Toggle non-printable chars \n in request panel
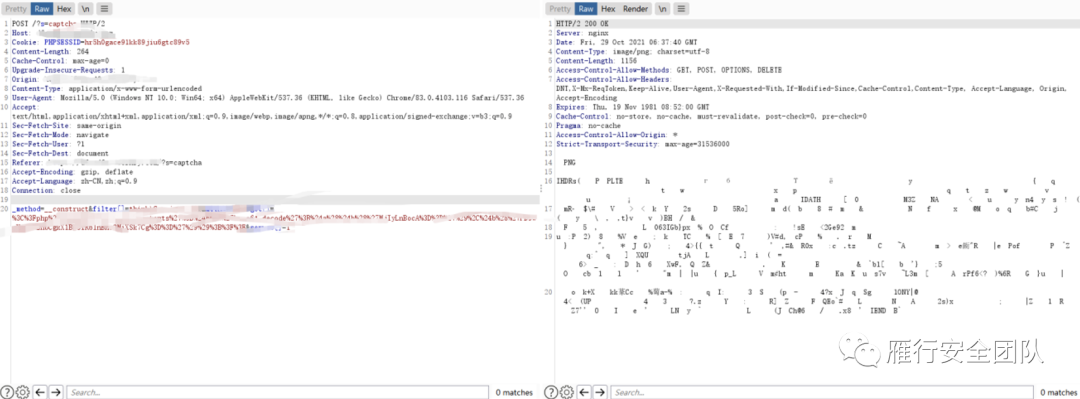The width and height of the screenshot is (1080, 399). tap(85, 9)
